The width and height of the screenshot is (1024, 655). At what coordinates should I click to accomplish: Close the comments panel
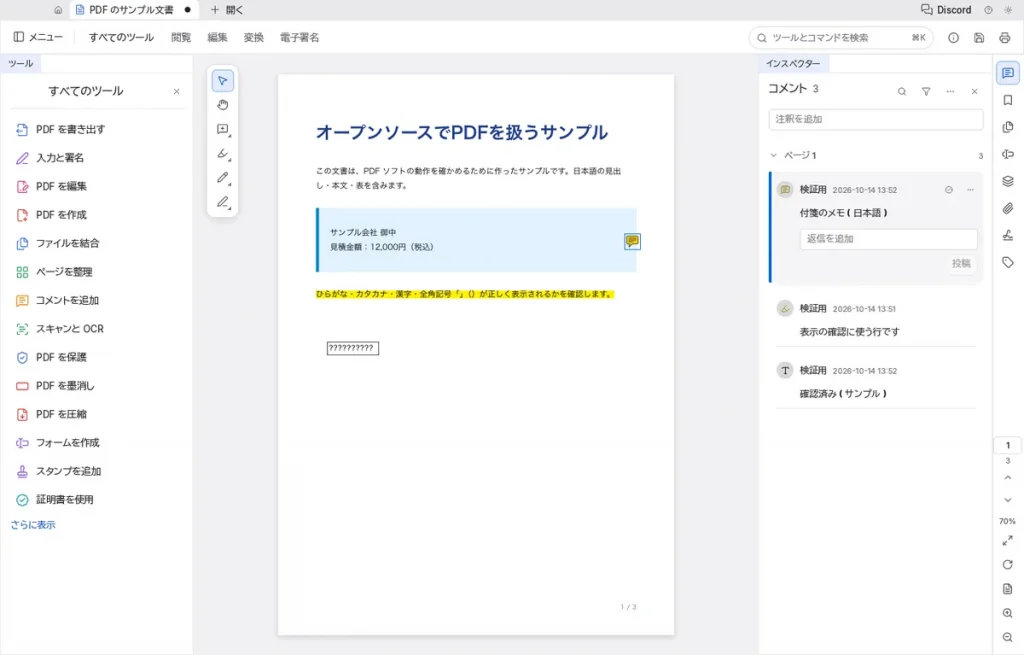click(974, 91)
